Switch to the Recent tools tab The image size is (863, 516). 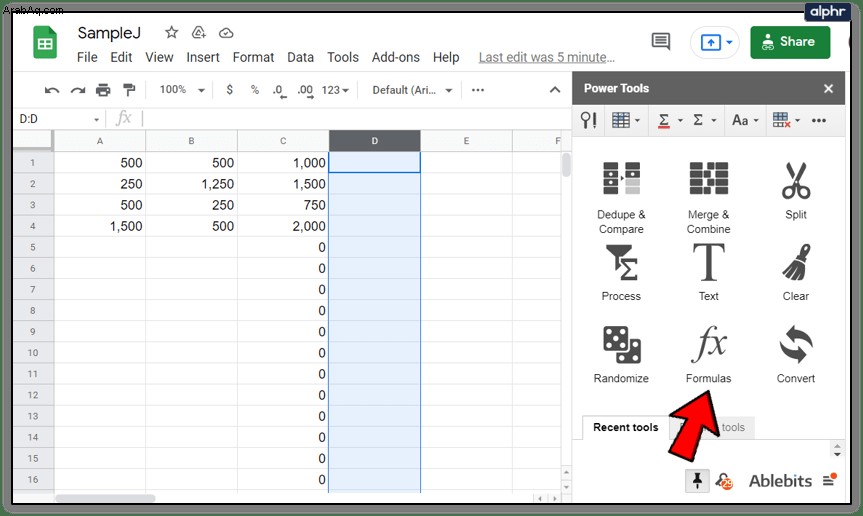[626, 427]
